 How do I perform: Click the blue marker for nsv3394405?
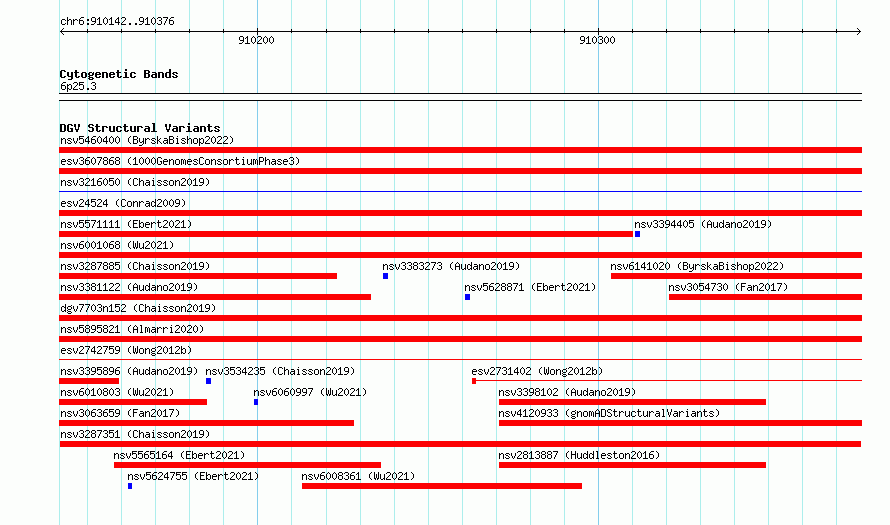click(x=637, y=234)
